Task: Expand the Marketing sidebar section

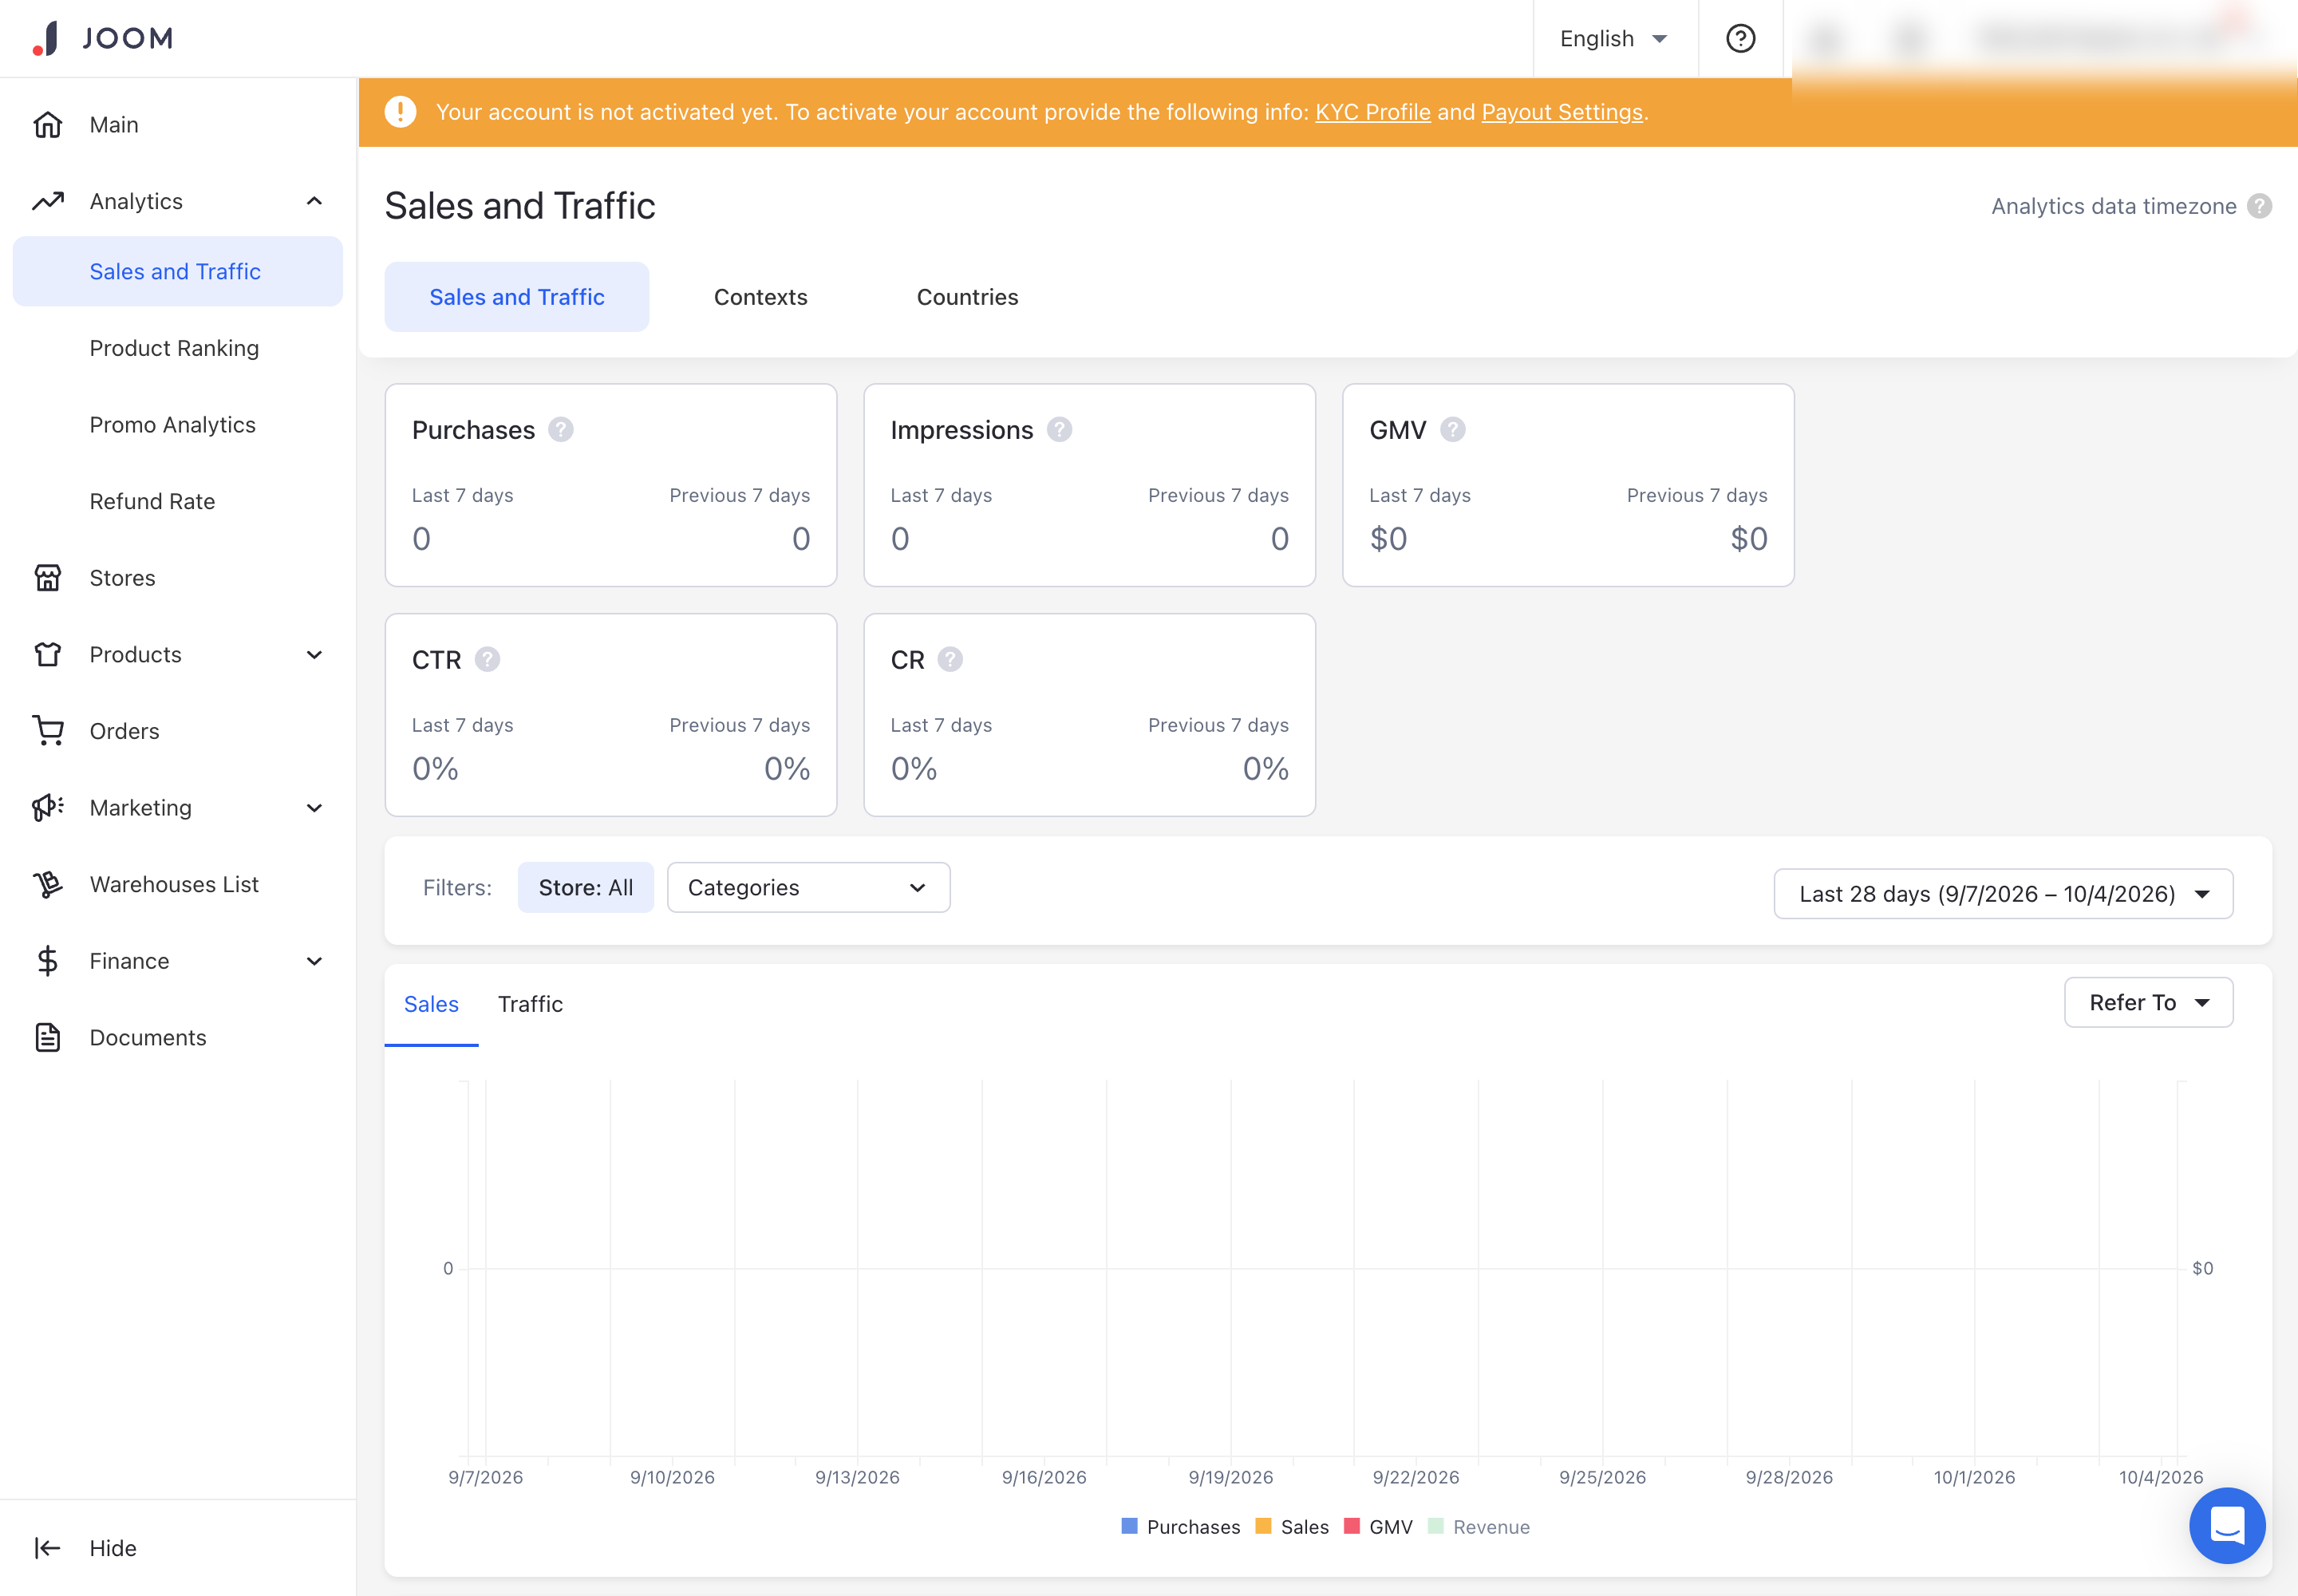Action: pos(314,808)
